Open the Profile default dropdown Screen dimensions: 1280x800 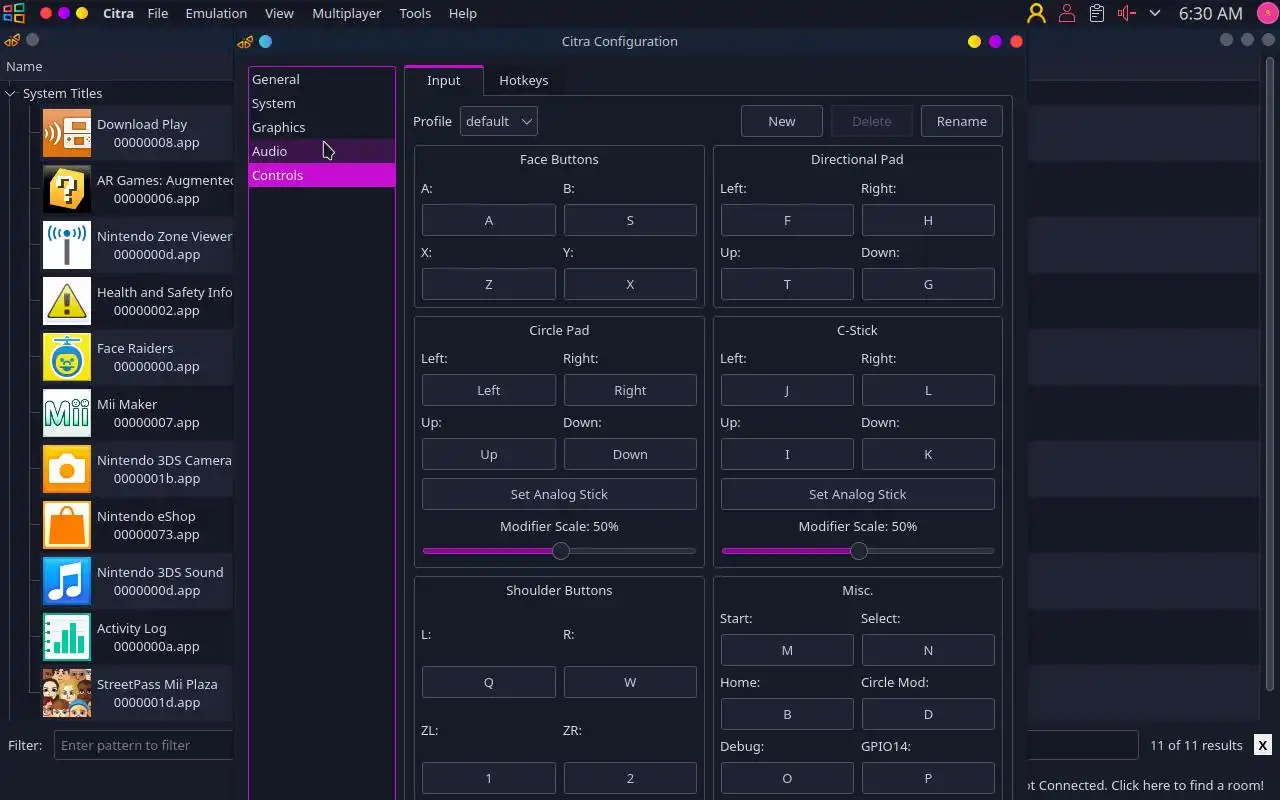pyautogui.click(x=499, y=121)
